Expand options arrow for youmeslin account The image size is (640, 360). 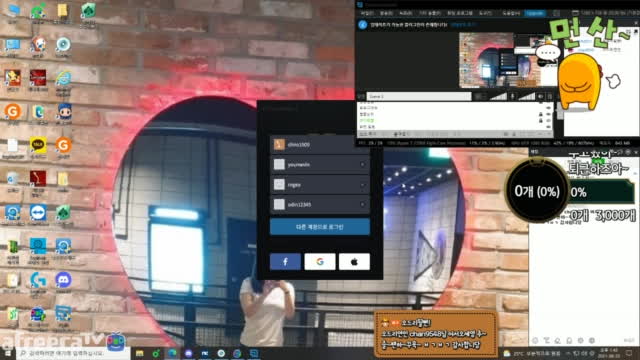click(x=362, y=164)
